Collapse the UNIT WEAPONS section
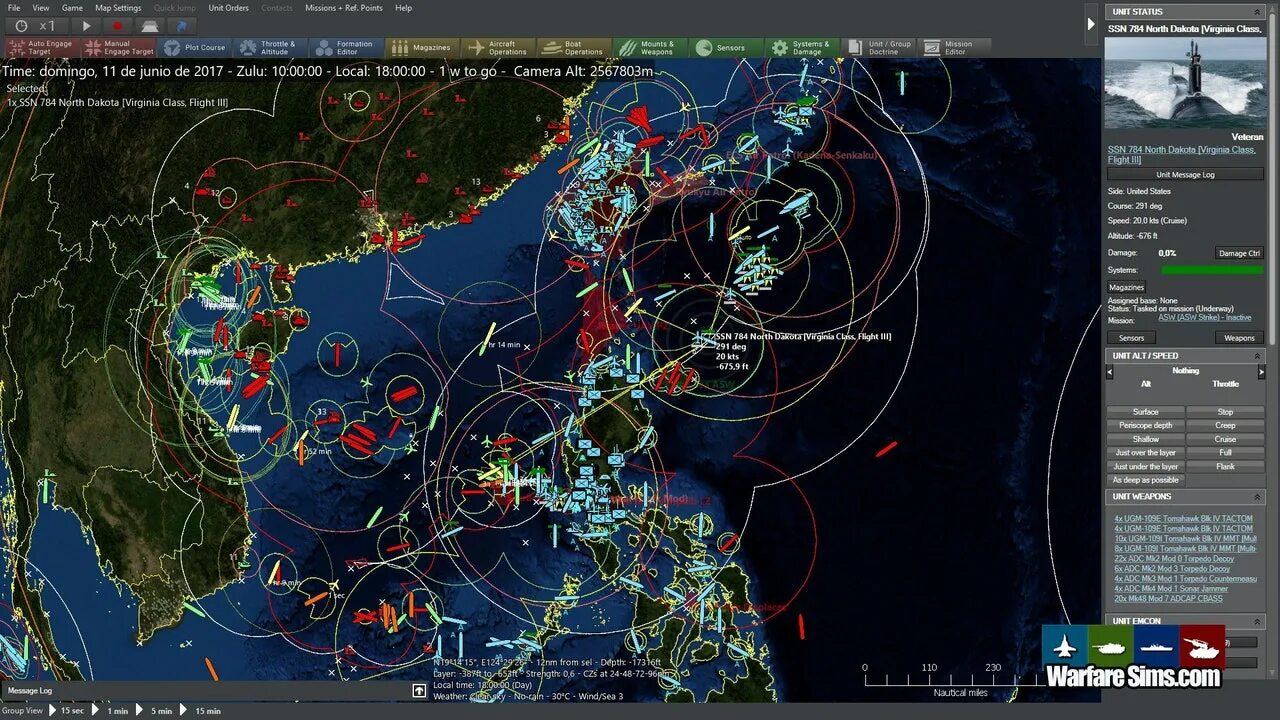The width and height of the screenshot is (1280, 720). [1257, 497]
